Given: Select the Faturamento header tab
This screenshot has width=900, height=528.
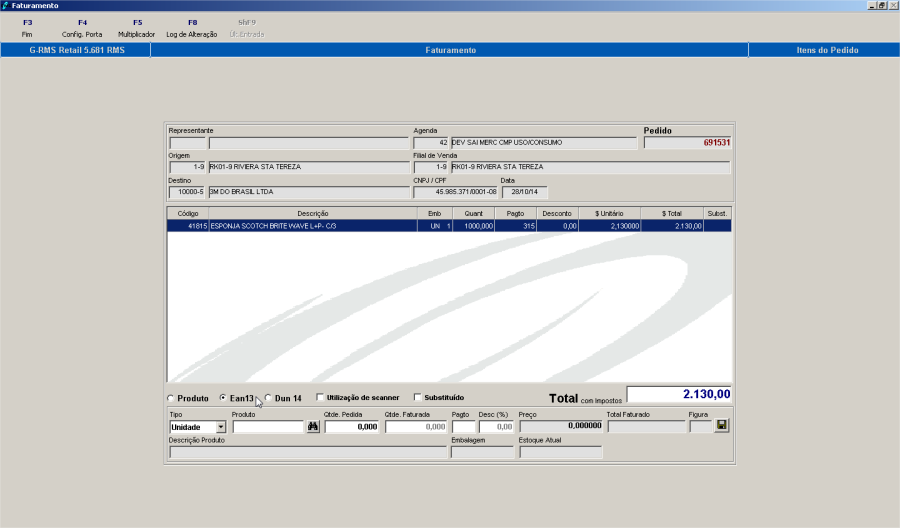Looking at the screenshot, I should tap(450, 50).
